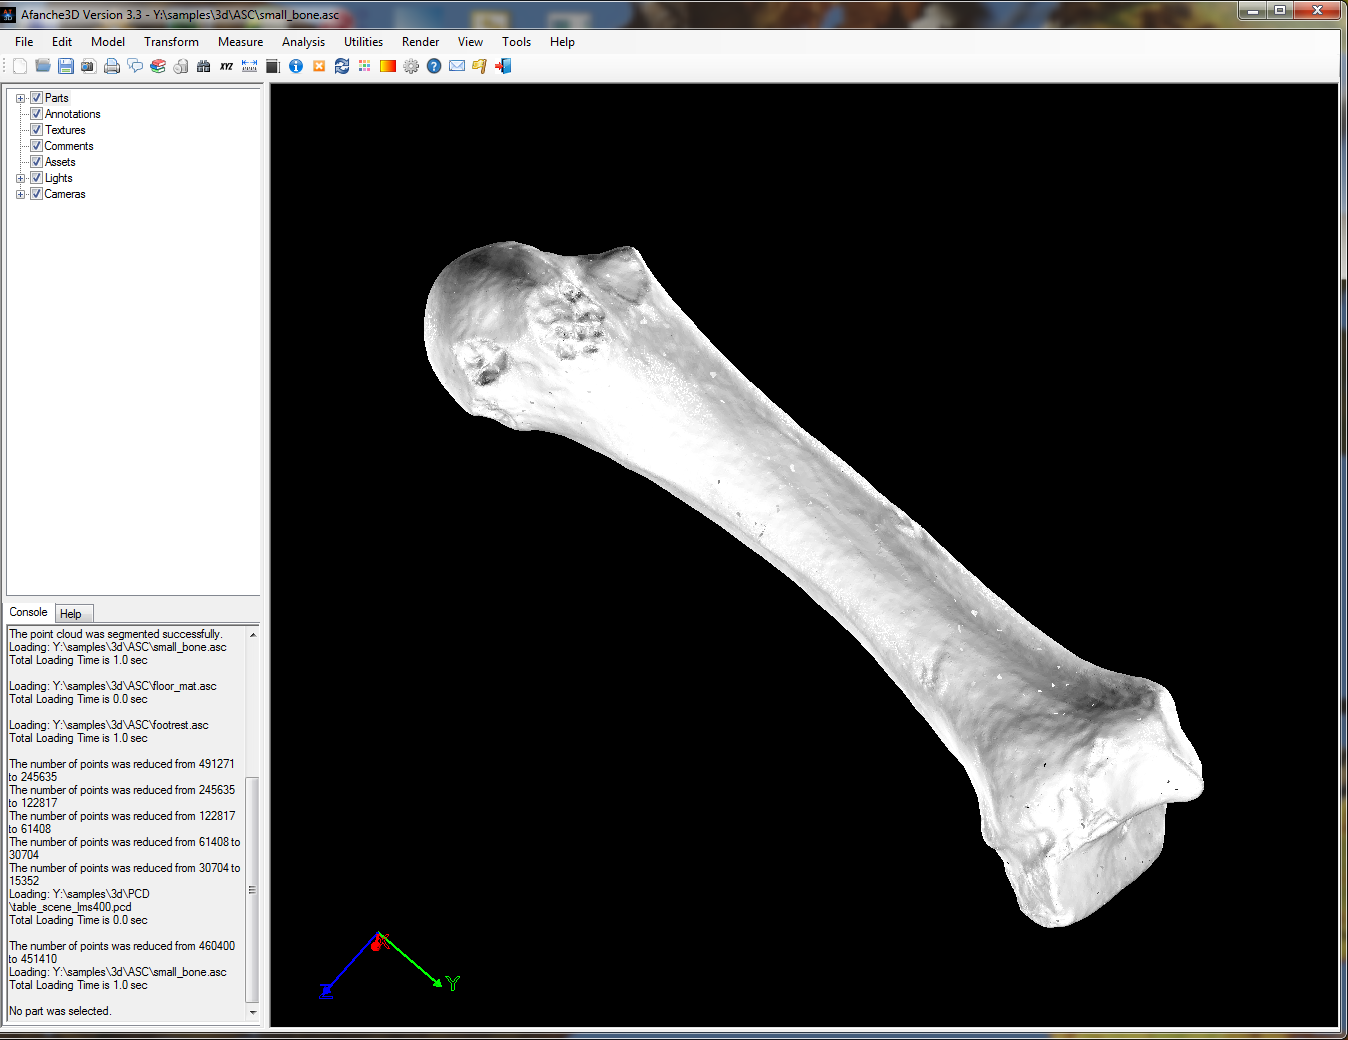Disable the Comments checkbox

(37, 146)
